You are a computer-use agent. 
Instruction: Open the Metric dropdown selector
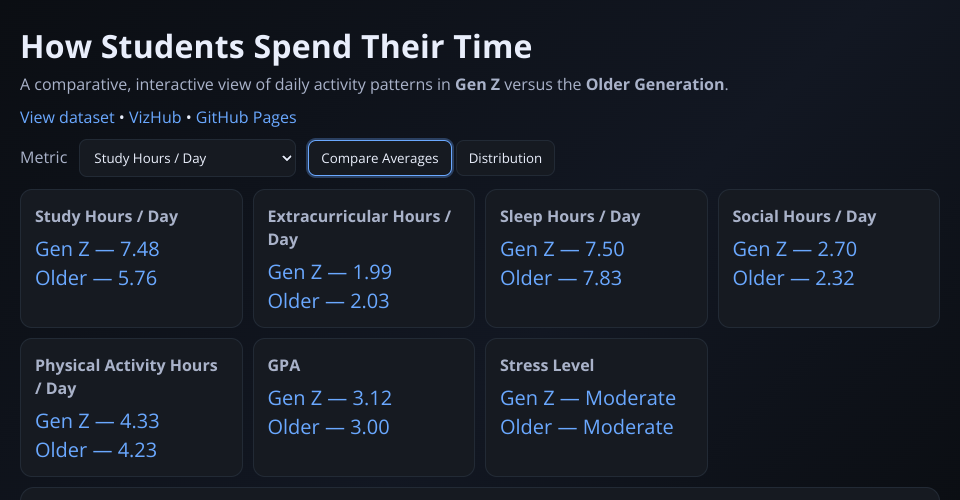[x=187, y=158]
